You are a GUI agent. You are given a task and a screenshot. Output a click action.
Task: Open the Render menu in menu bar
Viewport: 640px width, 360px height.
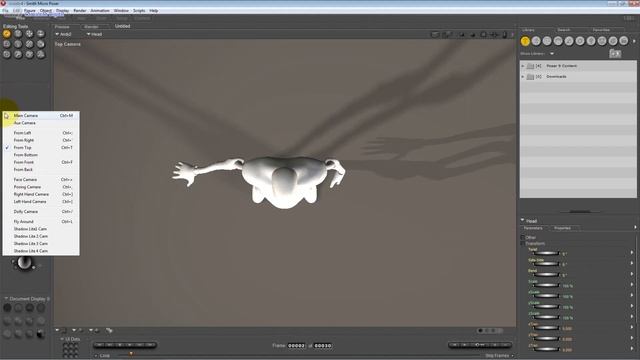click(80, 11)
